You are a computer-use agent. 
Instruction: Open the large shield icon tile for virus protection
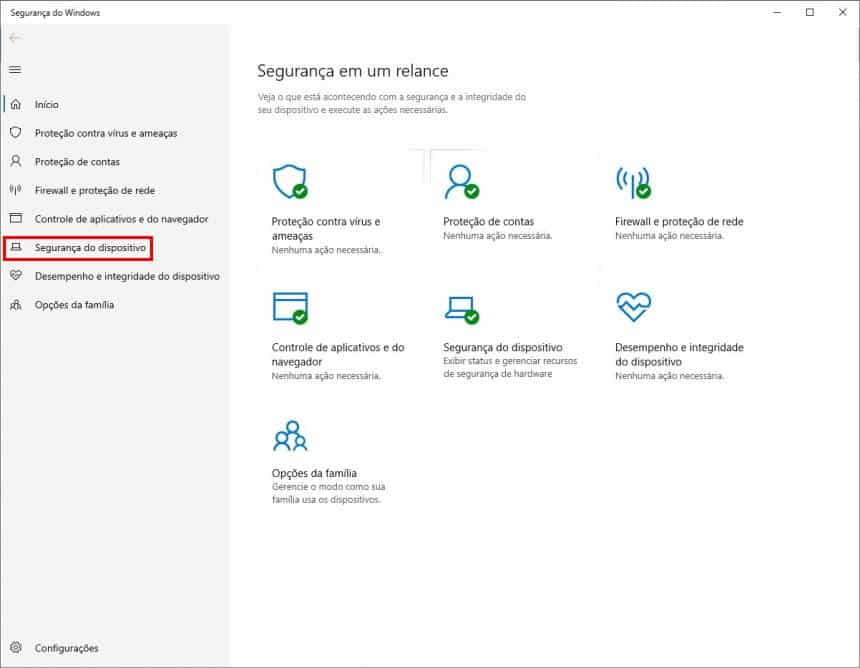pos(290,182)
